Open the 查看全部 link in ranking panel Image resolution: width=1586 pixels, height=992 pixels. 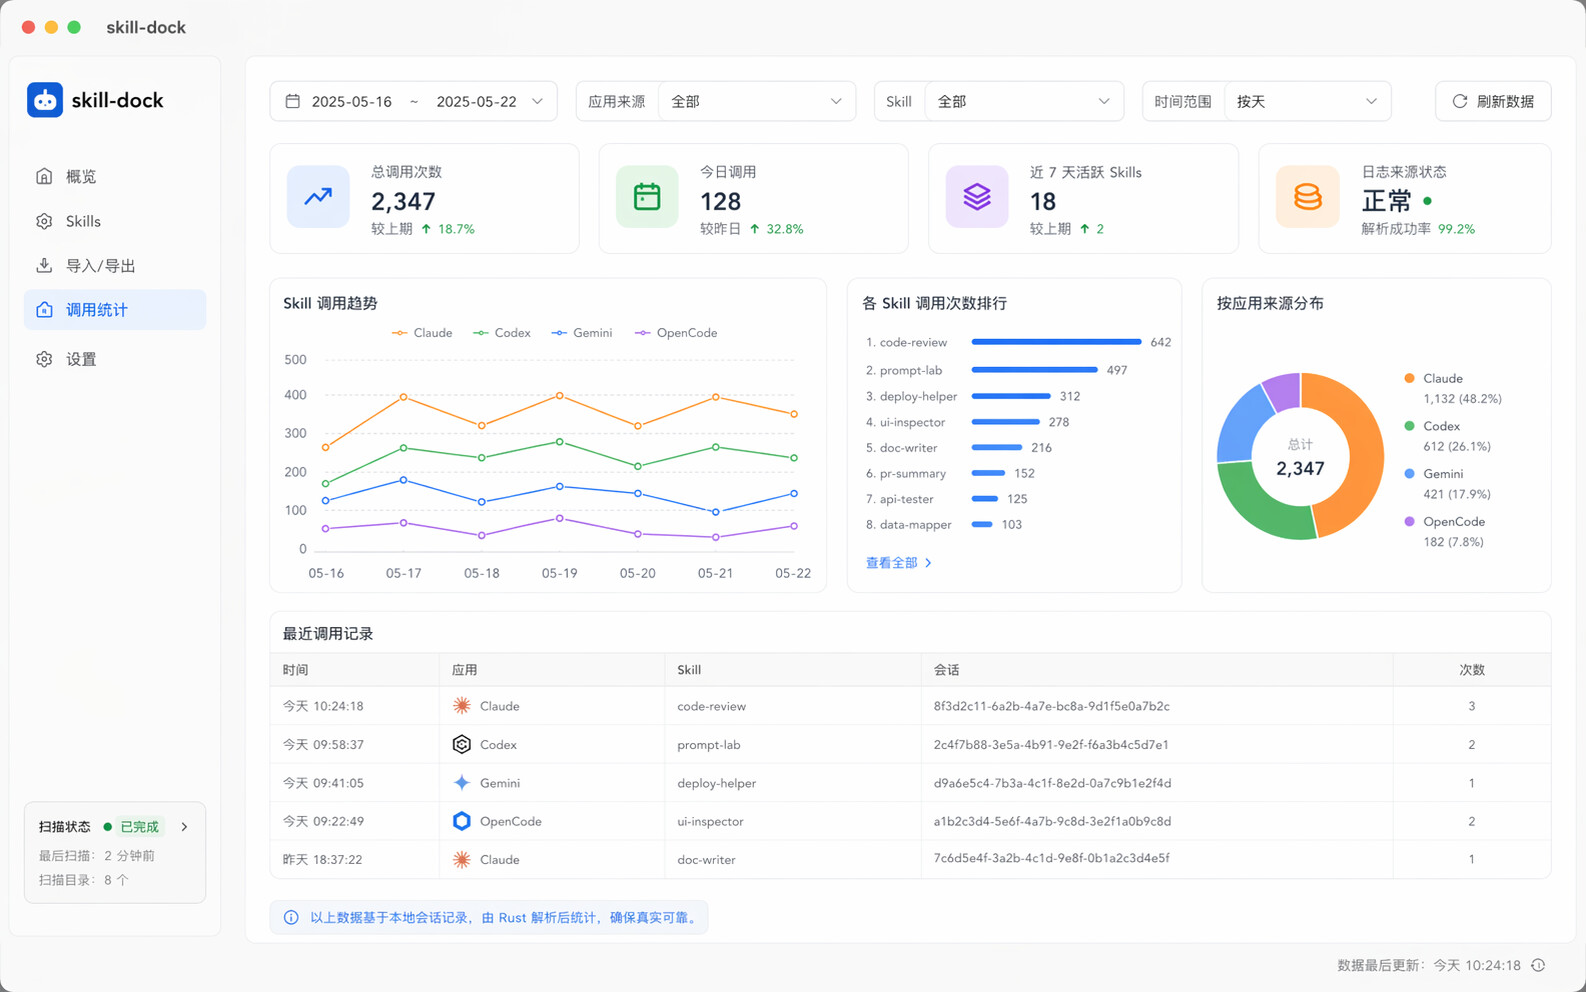(x=898, y=563)
